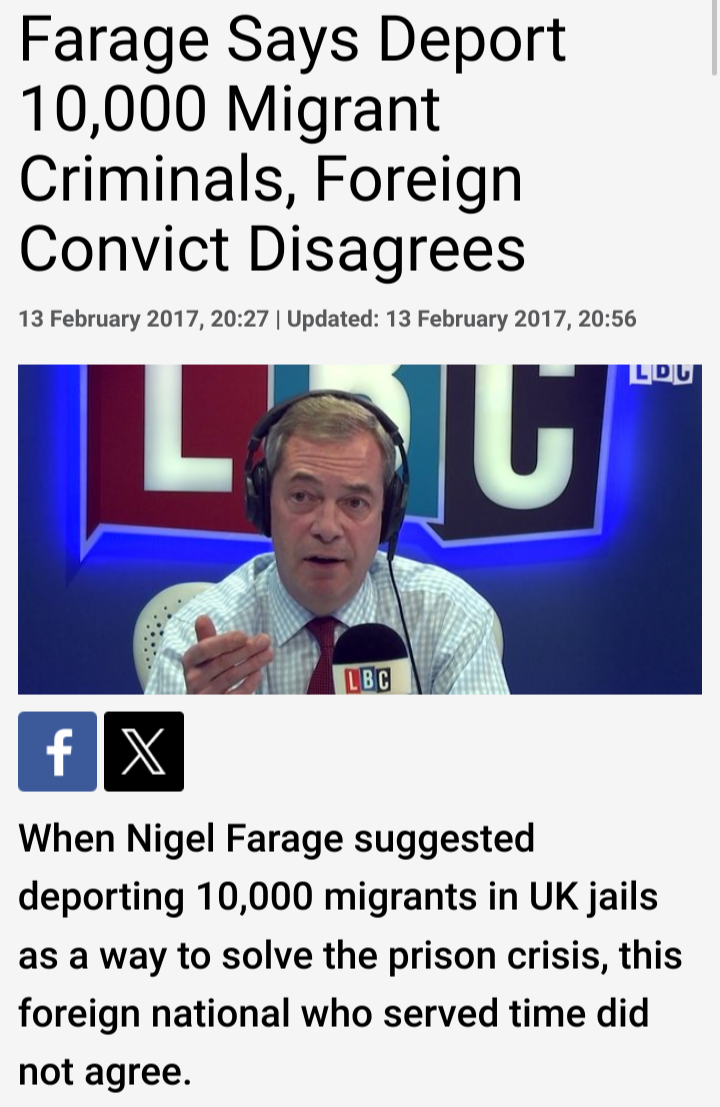
Task: Click the presenter's raised hand in image
Action: coord(224,653)
